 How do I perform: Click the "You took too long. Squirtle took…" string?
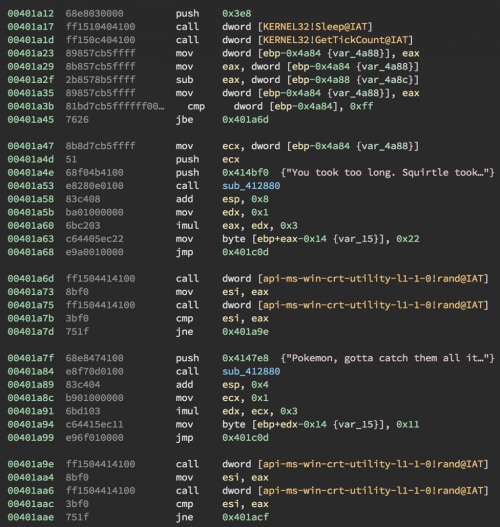tap(387, 172)
